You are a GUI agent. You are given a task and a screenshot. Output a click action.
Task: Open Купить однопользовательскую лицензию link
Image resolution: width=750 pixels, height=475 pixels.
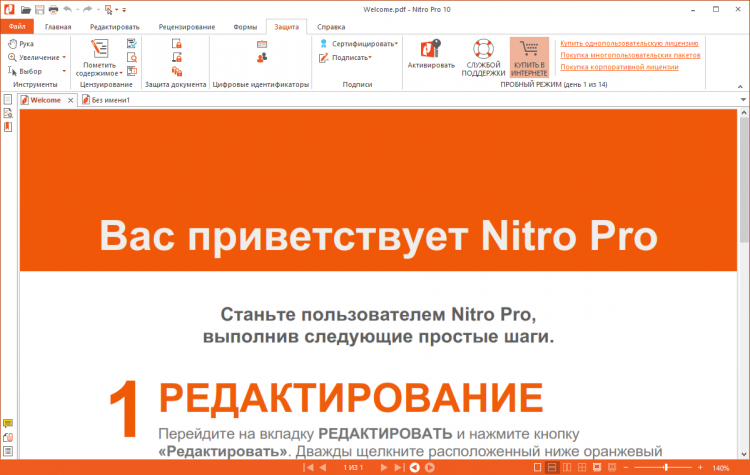(629, 43)
